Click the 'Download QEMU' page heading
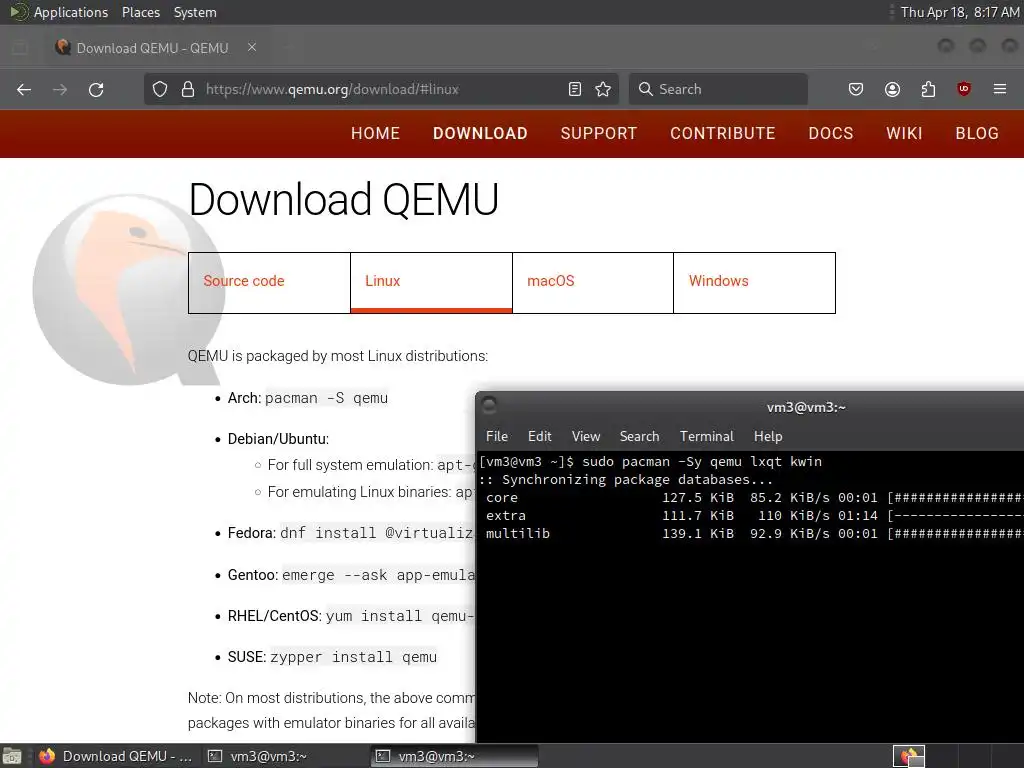Viewport: 1024px width, 768px height. (x=344, y=199)
